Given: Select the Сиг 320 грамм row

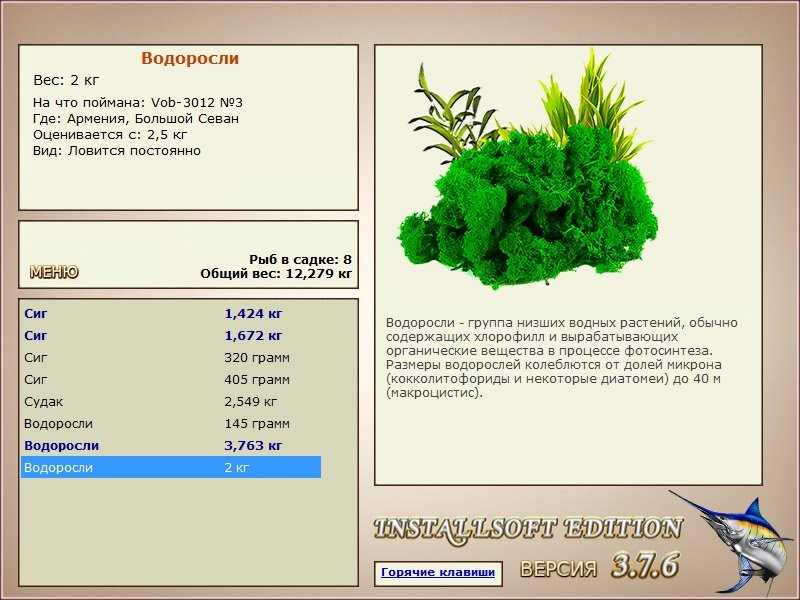Looking at the screenshot, I should tap(171, 358).
